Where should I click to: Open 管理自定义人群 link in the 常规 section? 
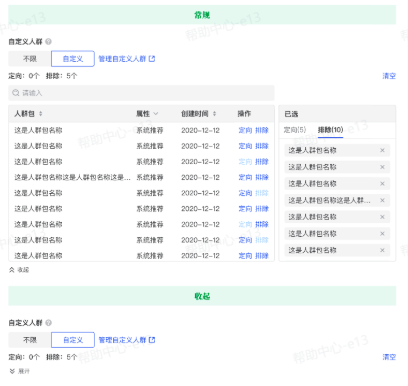[127, 59]
